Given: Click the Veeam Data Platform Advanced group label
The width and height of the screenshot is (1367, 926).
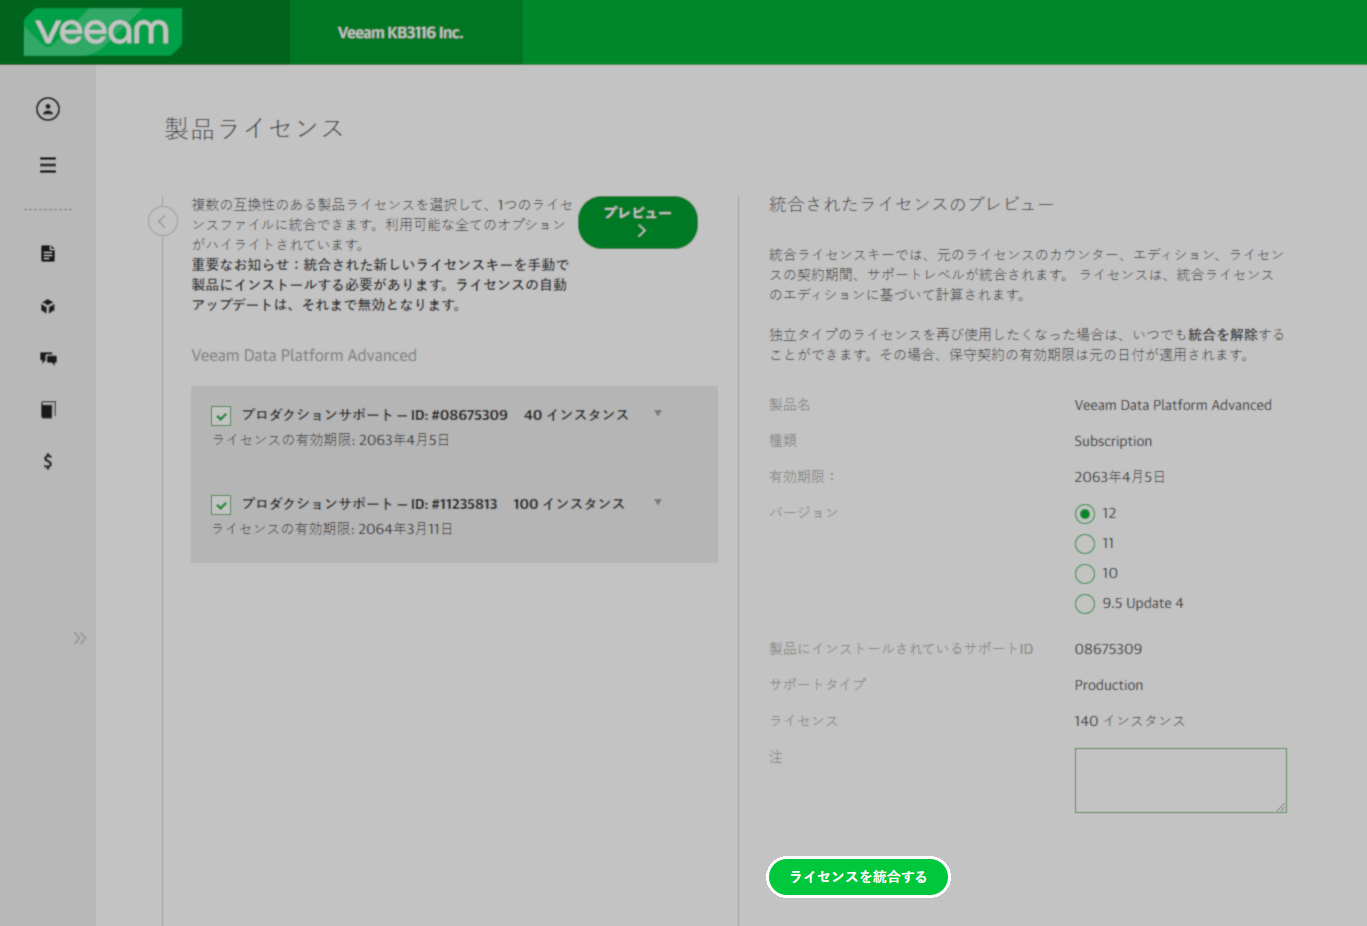Looking at the screenshot, I should pyautogui.click(x=304, y=355).
